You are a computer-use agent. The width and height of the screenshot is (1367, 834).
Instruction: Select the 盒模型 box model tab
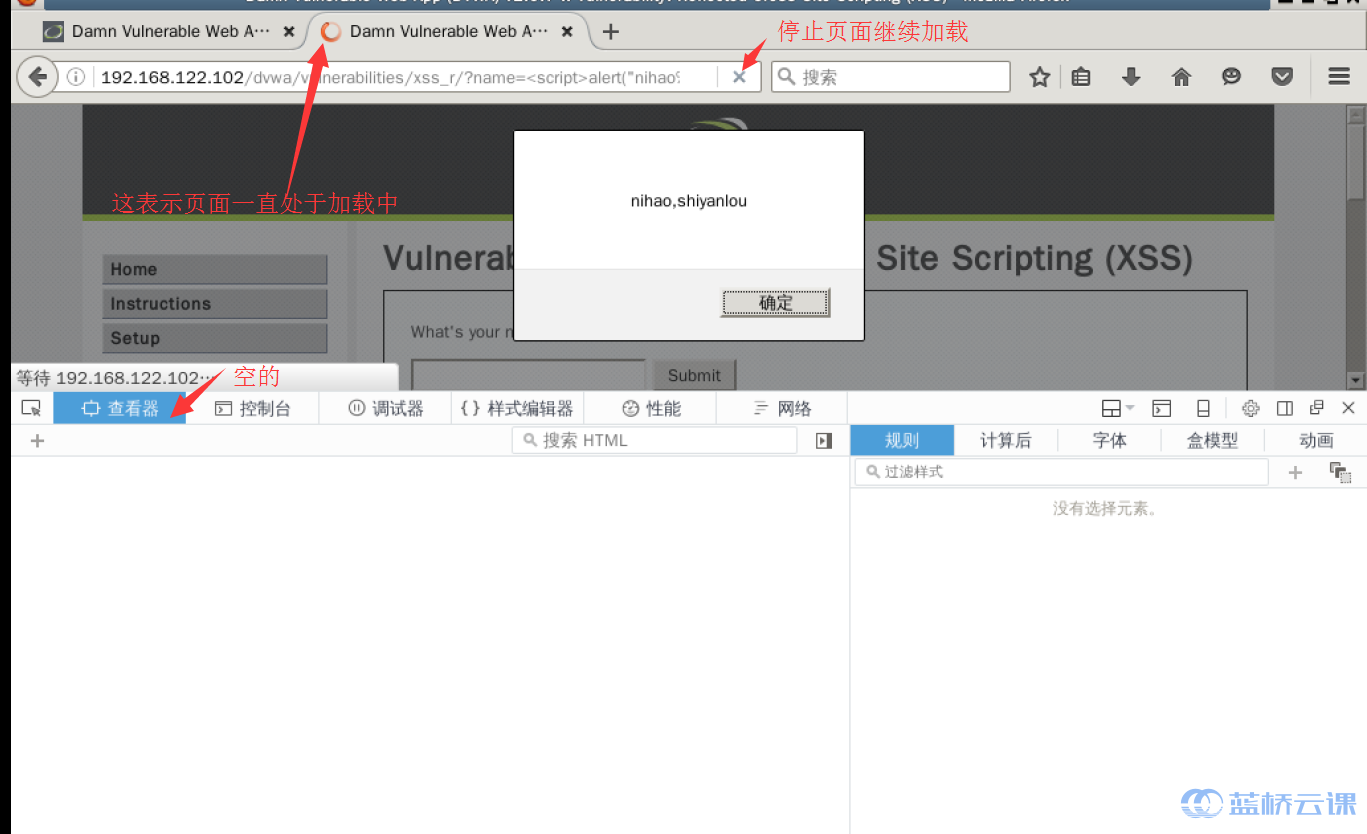pos(1212,440)
